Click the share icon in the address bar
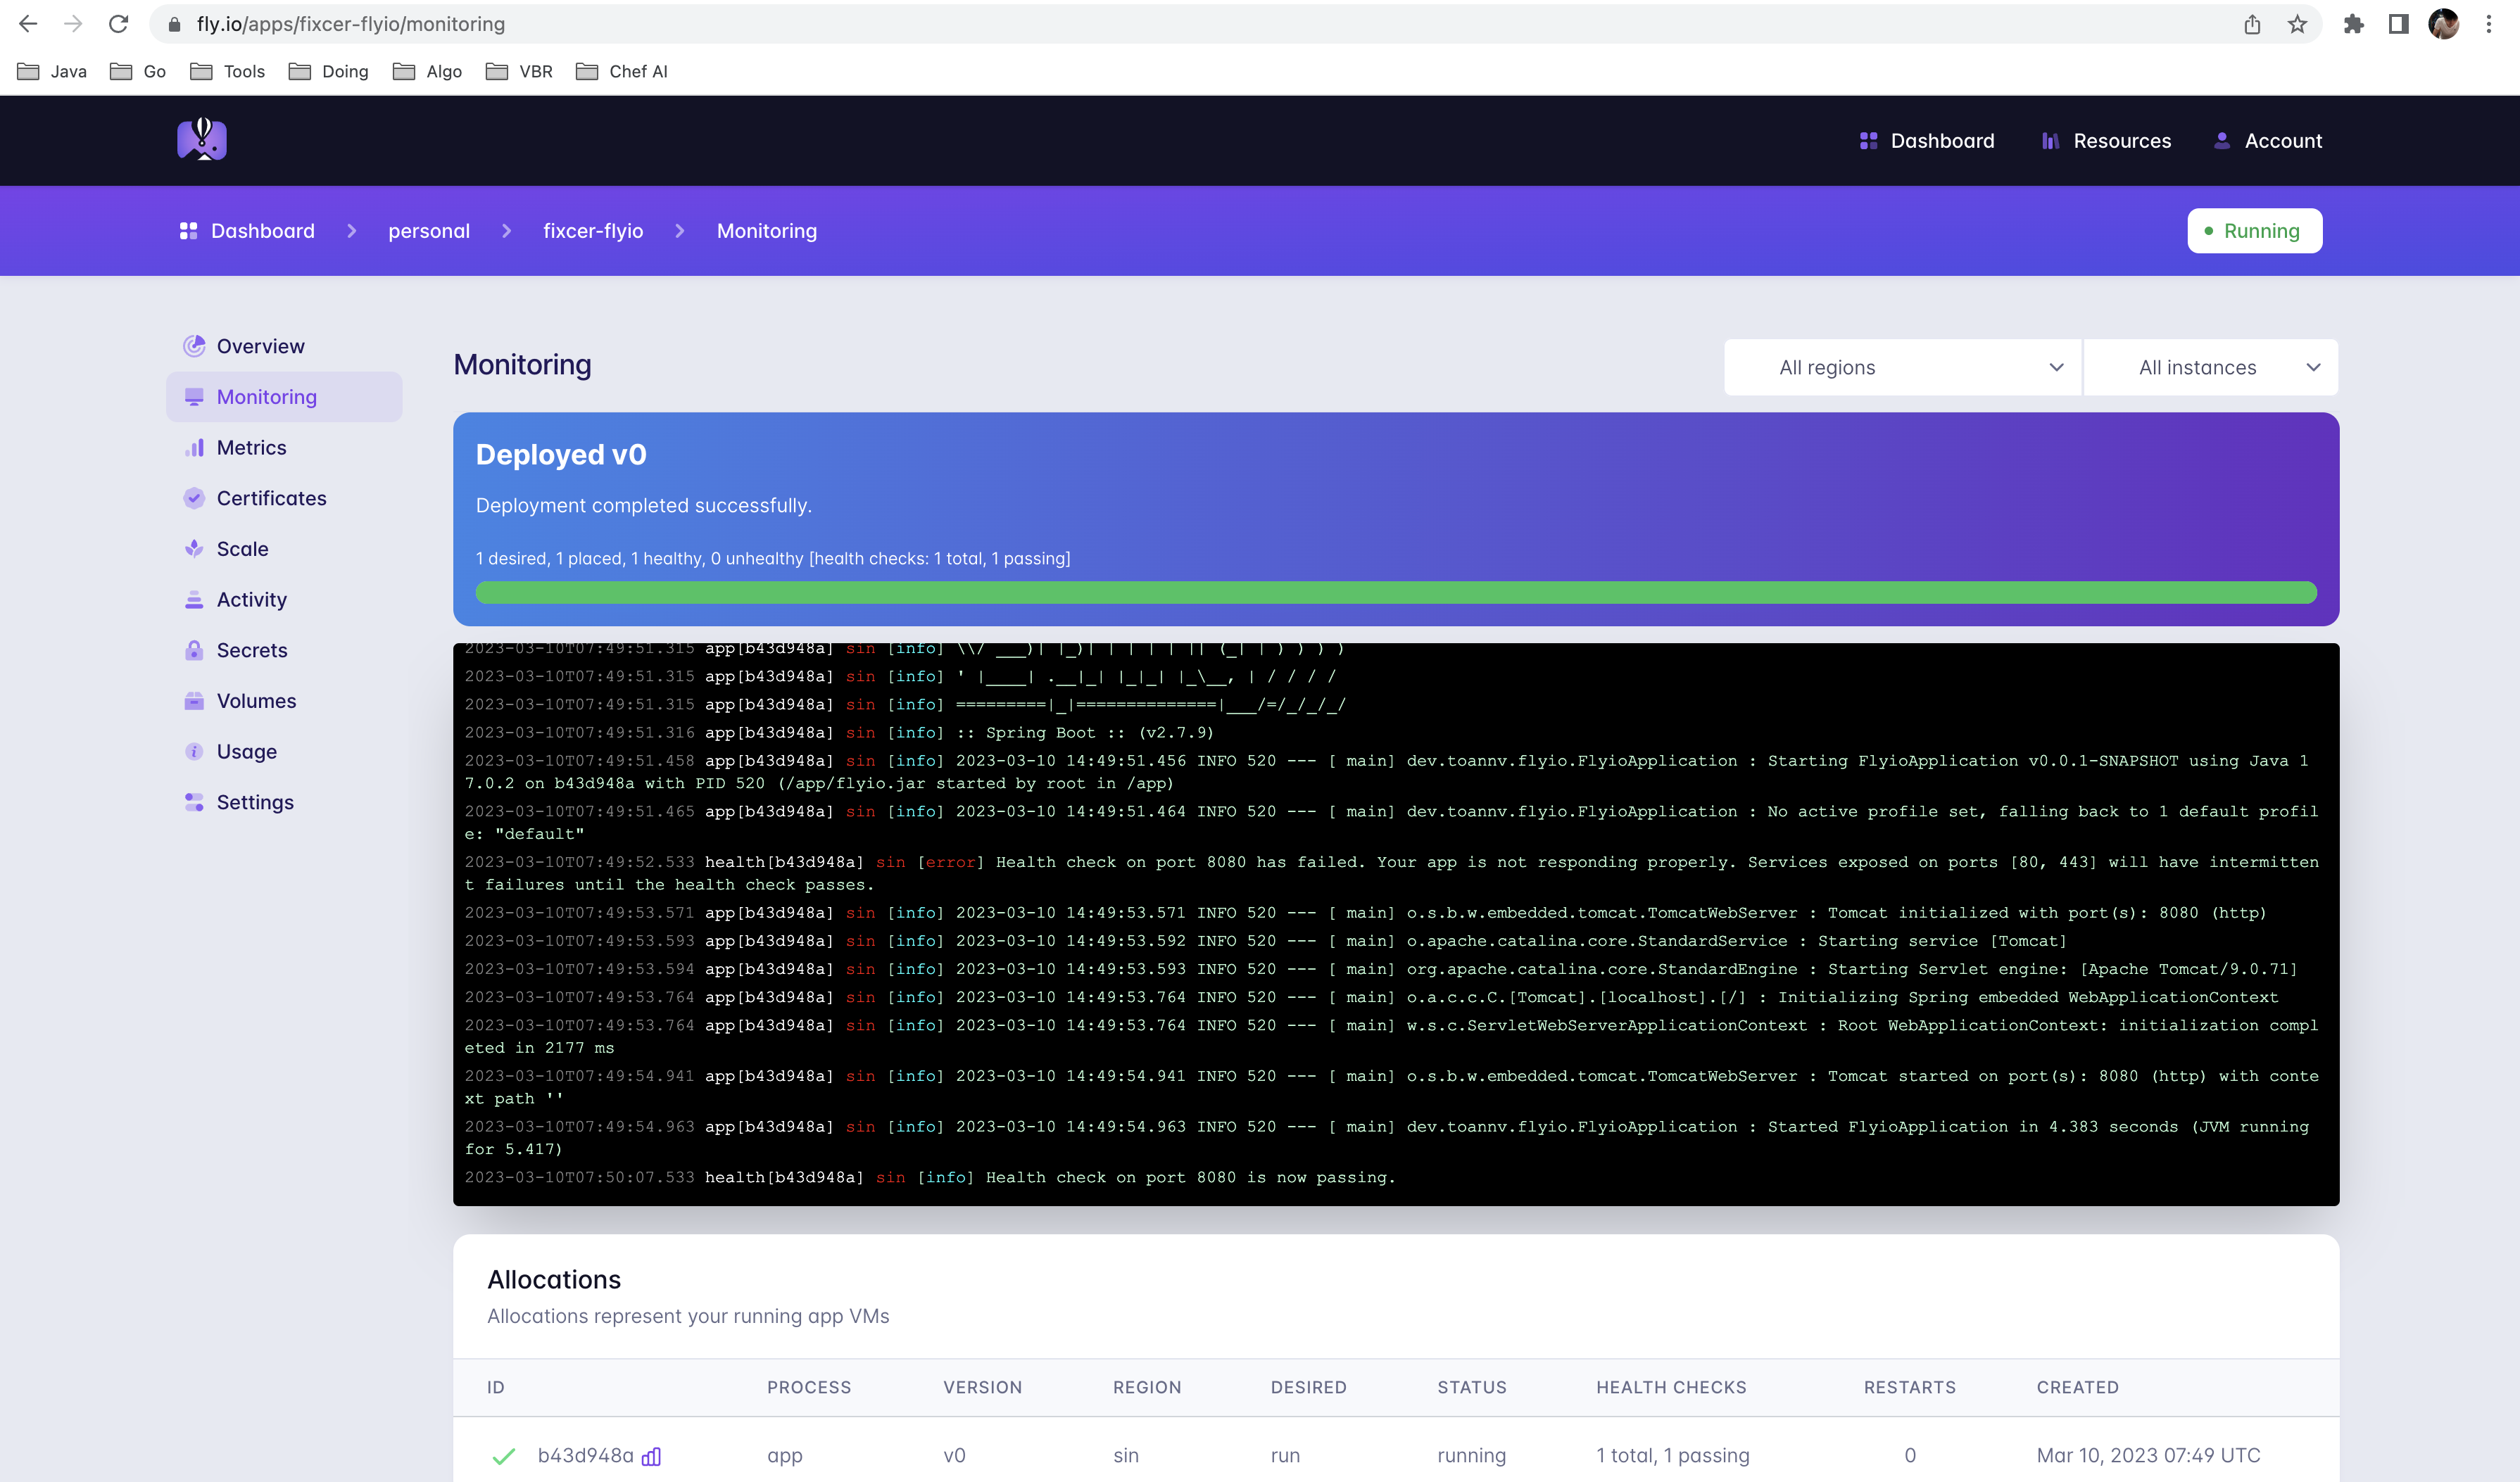Screen dimensions: 2520x1482 (2252, 24)
